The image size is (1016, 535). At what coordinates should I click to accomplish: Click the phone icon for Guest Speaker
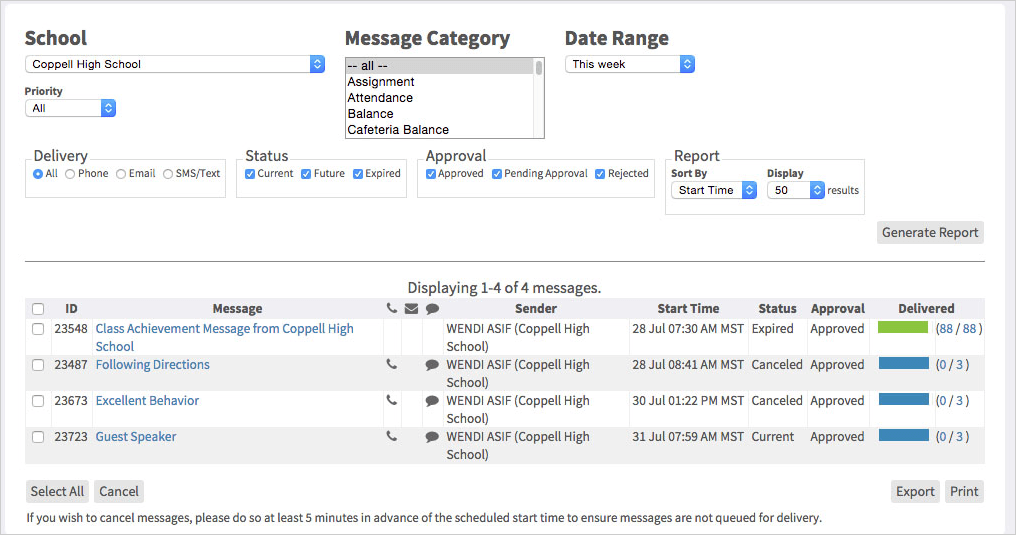[391, 437]
